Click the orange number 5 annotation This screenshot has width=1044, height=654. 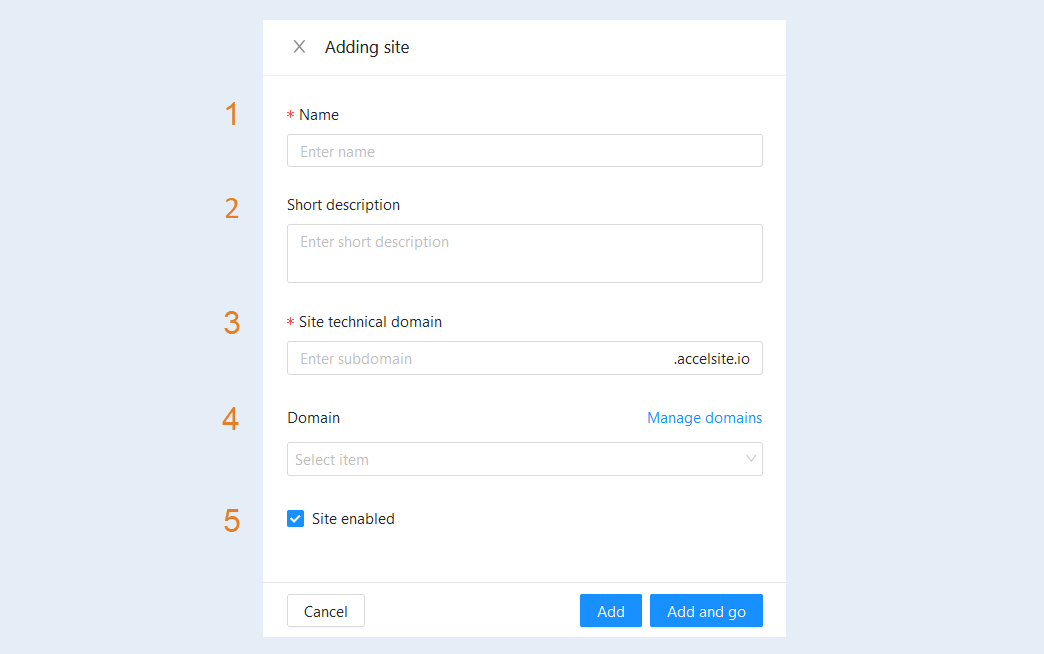click(232, 521)
